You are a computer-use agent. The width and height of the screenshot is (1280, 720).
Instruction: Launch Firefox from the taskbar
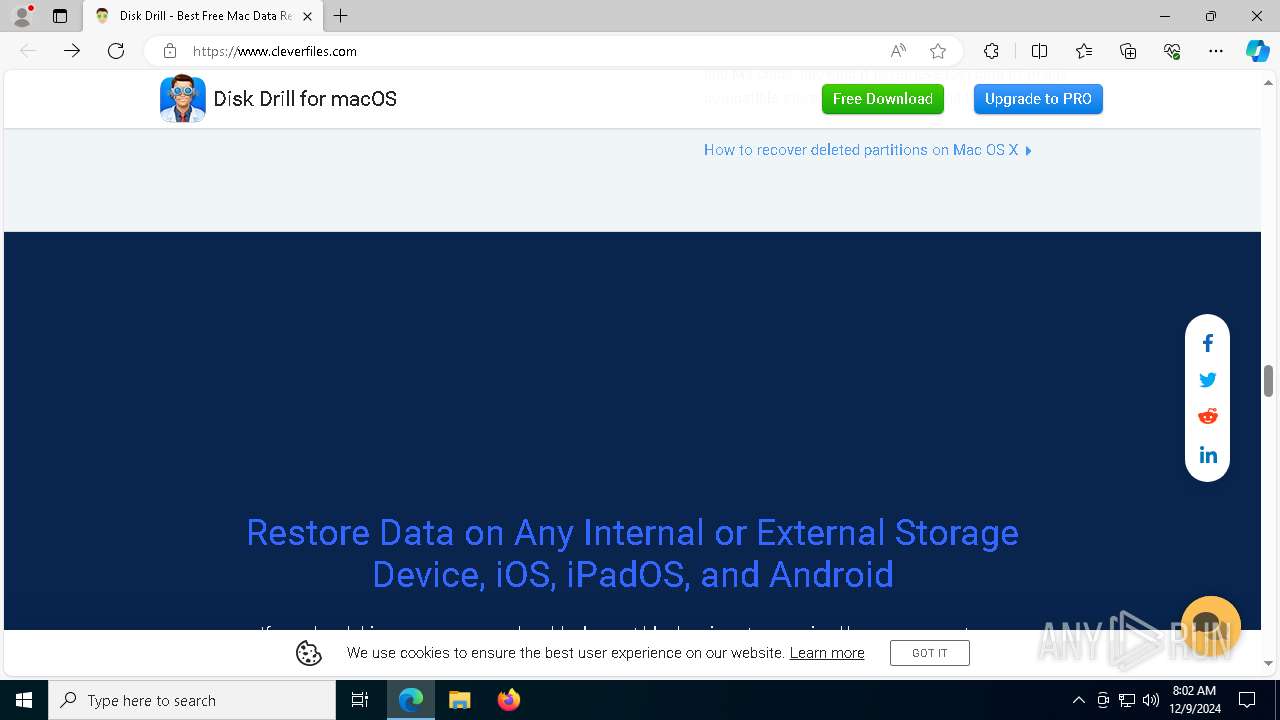(x=509, y=700)
